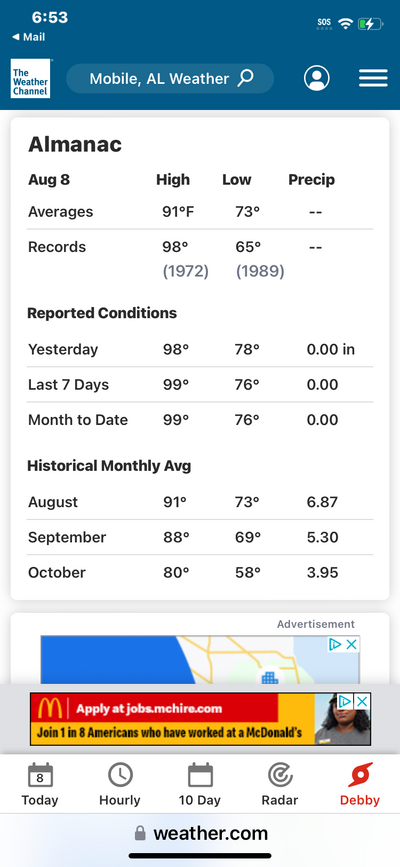Tap the Today calendar icon
This screenshot has width=400, height=867.
(40, 775)
